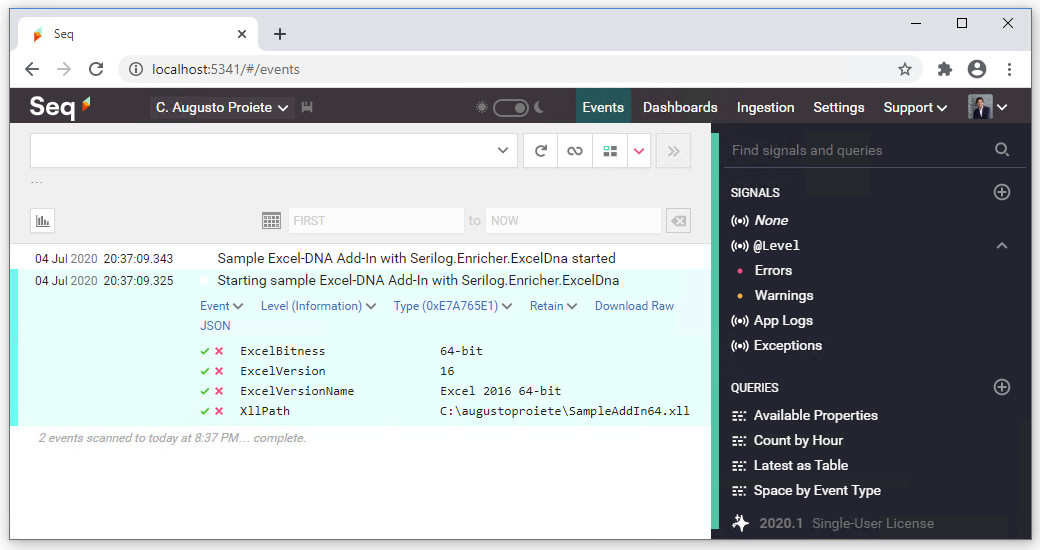Add a new query with plus icon
Viewport: 1040px width, 550px height.
tap(1002, 387)
